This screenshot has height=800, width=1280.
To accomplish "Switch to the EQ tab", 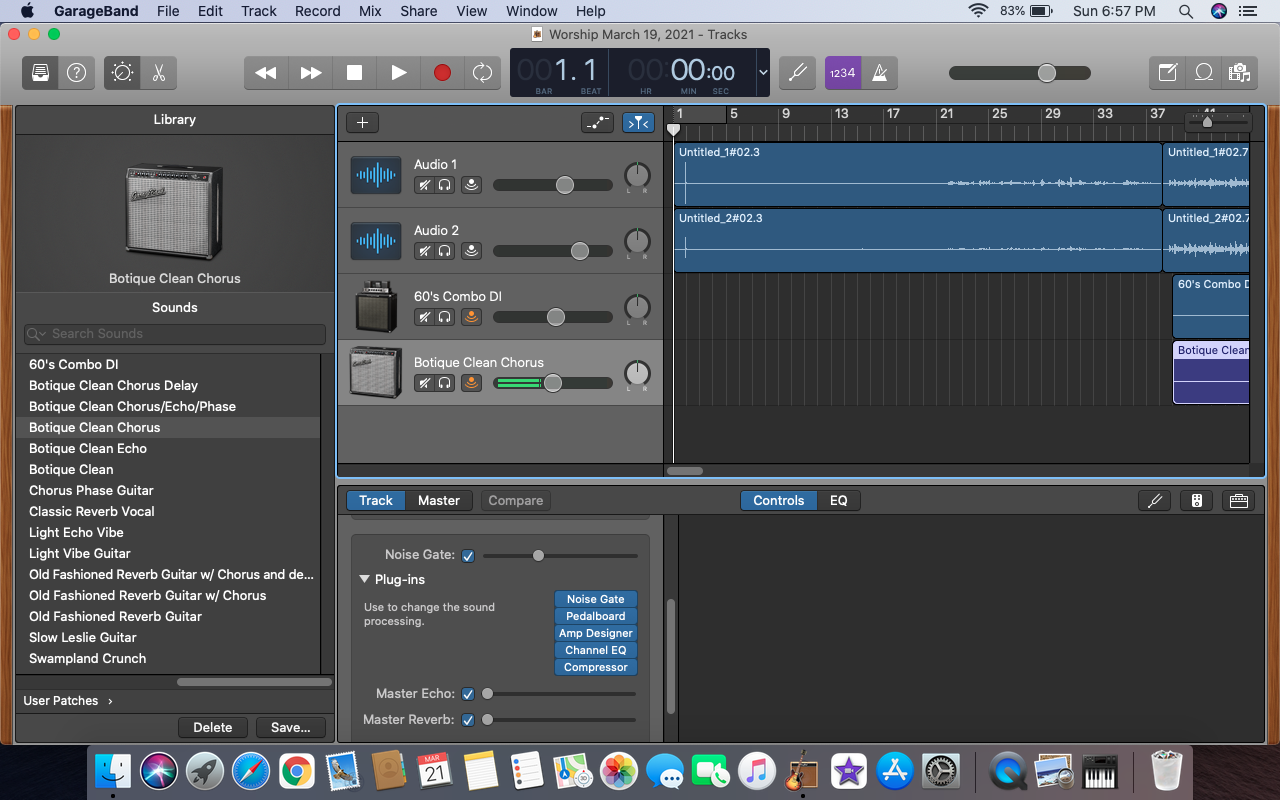I will point(839,501).
